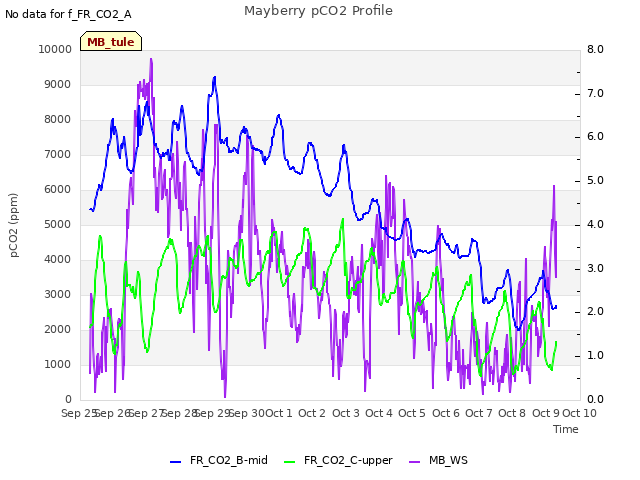Image resolution: width=640 pixels, height=480 pixels.
Task: Click the 5.0 value on right axis
Action: 595,180
